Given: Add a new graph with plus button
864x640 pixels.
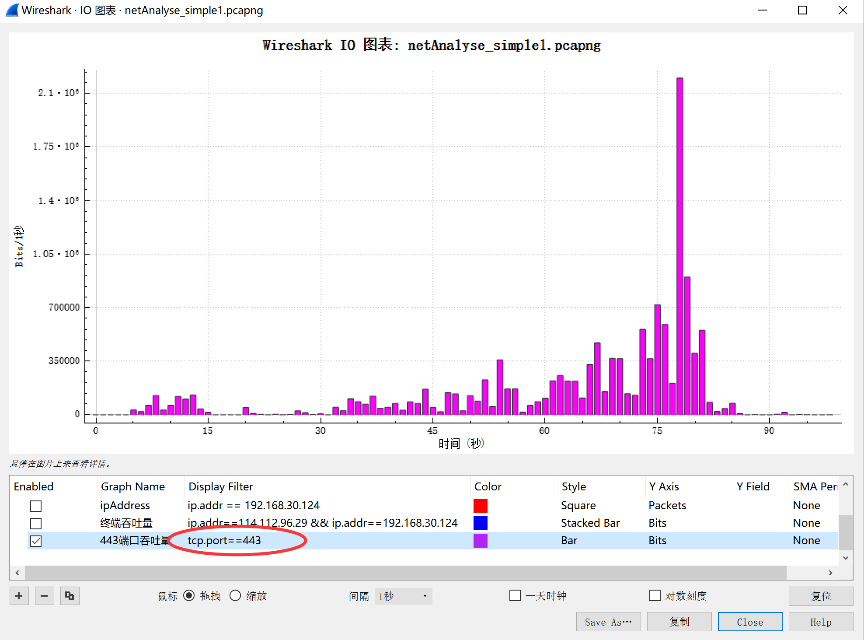Looking at the screenshot, I should [19, 596].
